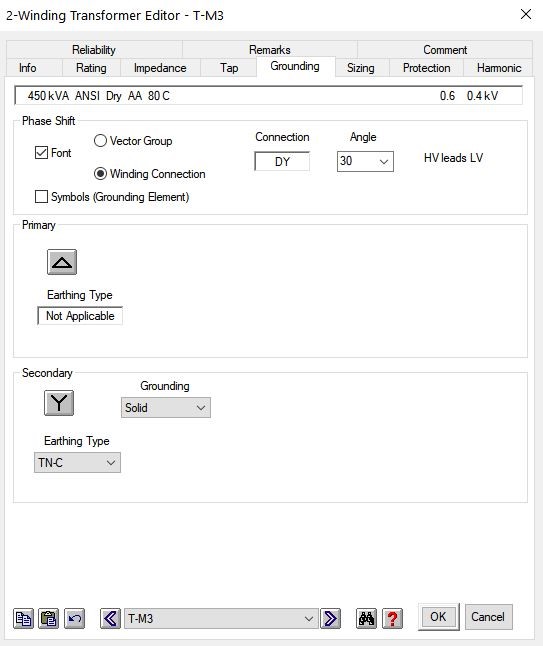
Task: Open the Sizing tab
Action: point(361,68)
